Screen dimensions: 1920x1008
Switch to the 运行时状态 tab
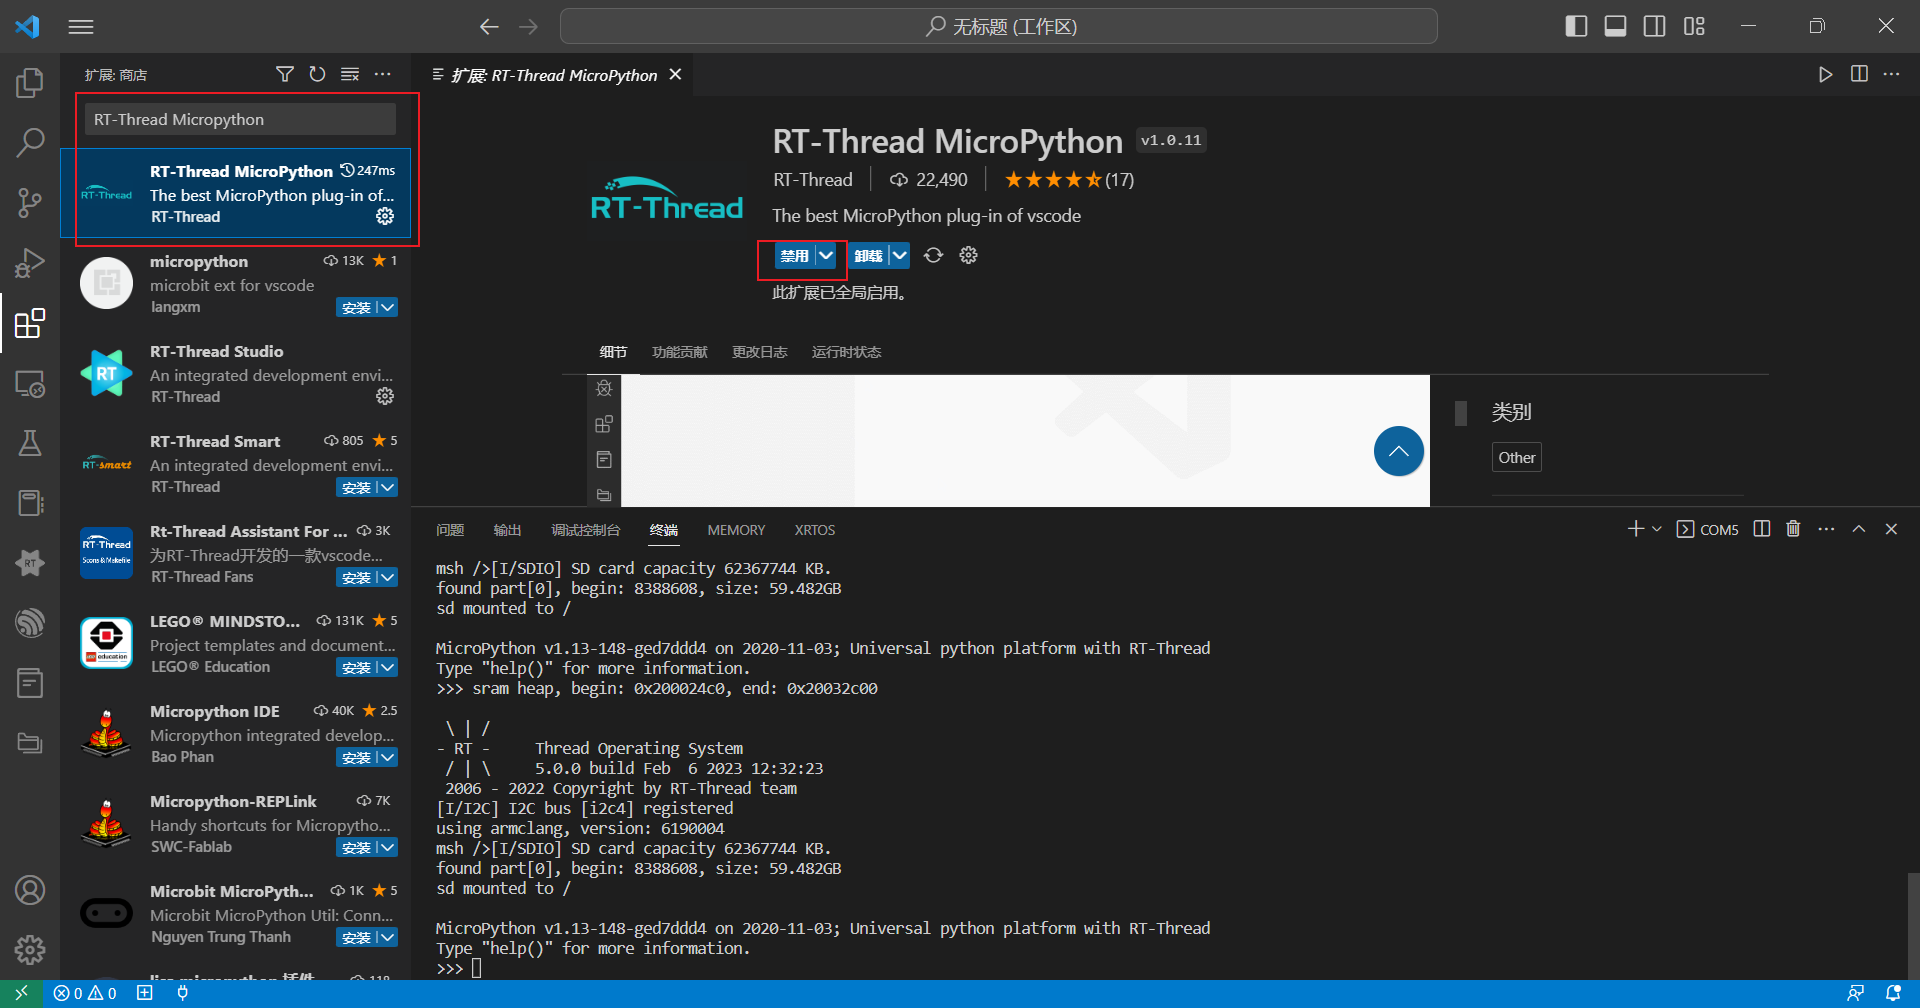[846, 352]
